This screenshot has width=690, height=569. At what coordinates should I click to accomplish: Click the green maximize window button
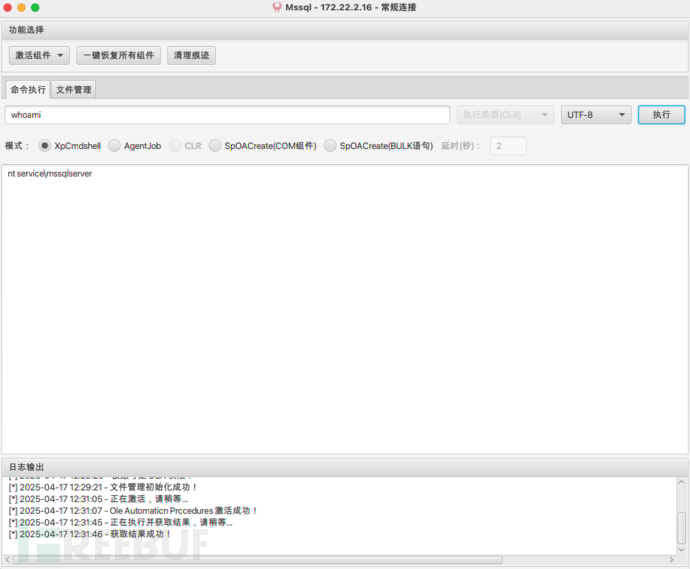pos(35,7)
